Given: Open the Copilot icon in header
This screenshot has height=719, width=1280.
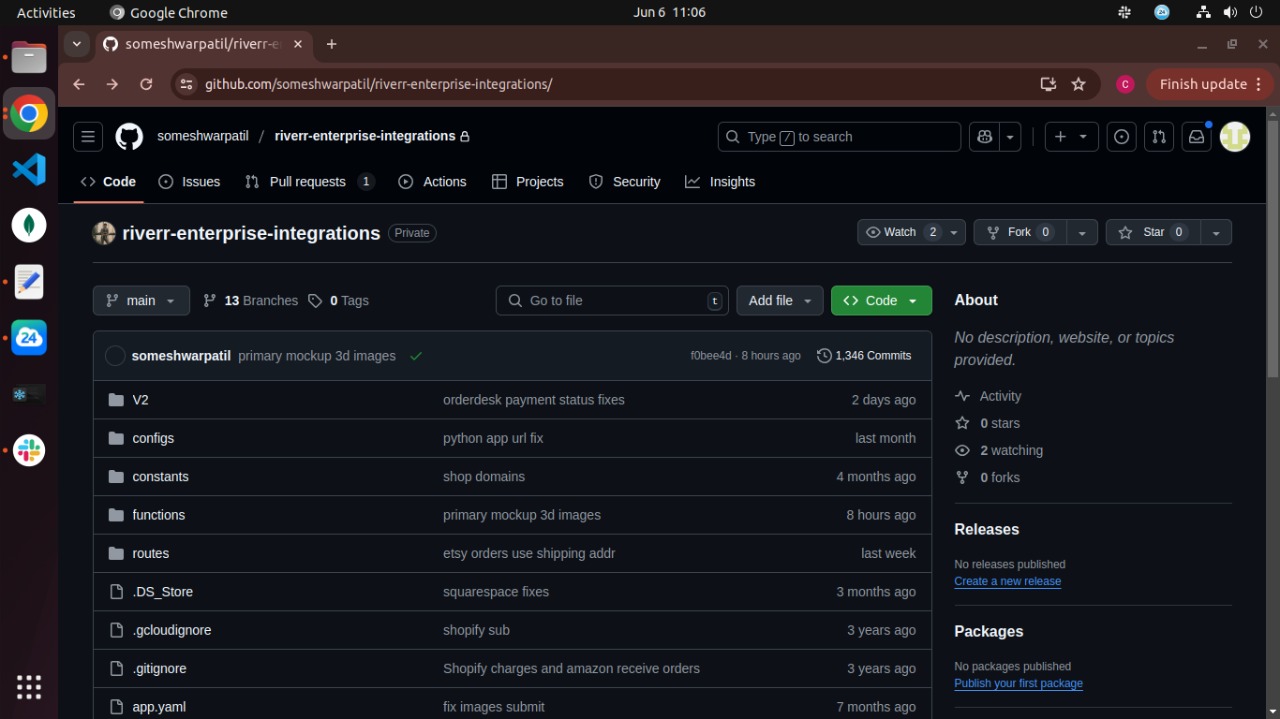Looking at the screenshot, I should [x=984, y=137].
